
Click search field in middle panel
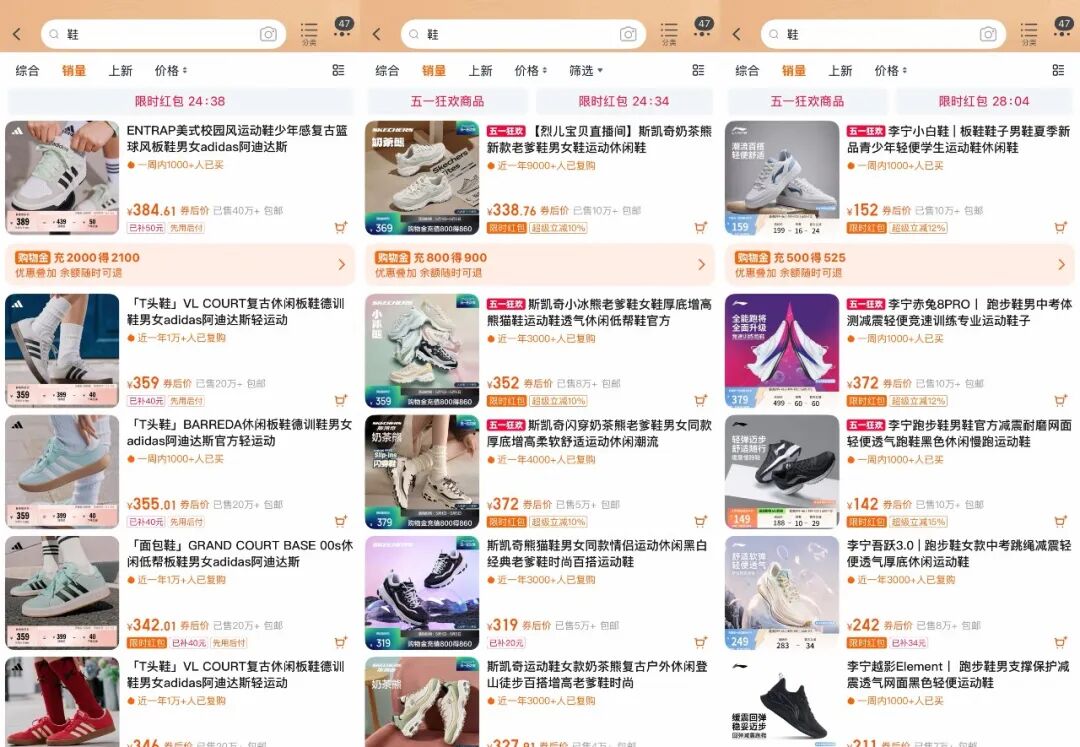click(523, 34)
